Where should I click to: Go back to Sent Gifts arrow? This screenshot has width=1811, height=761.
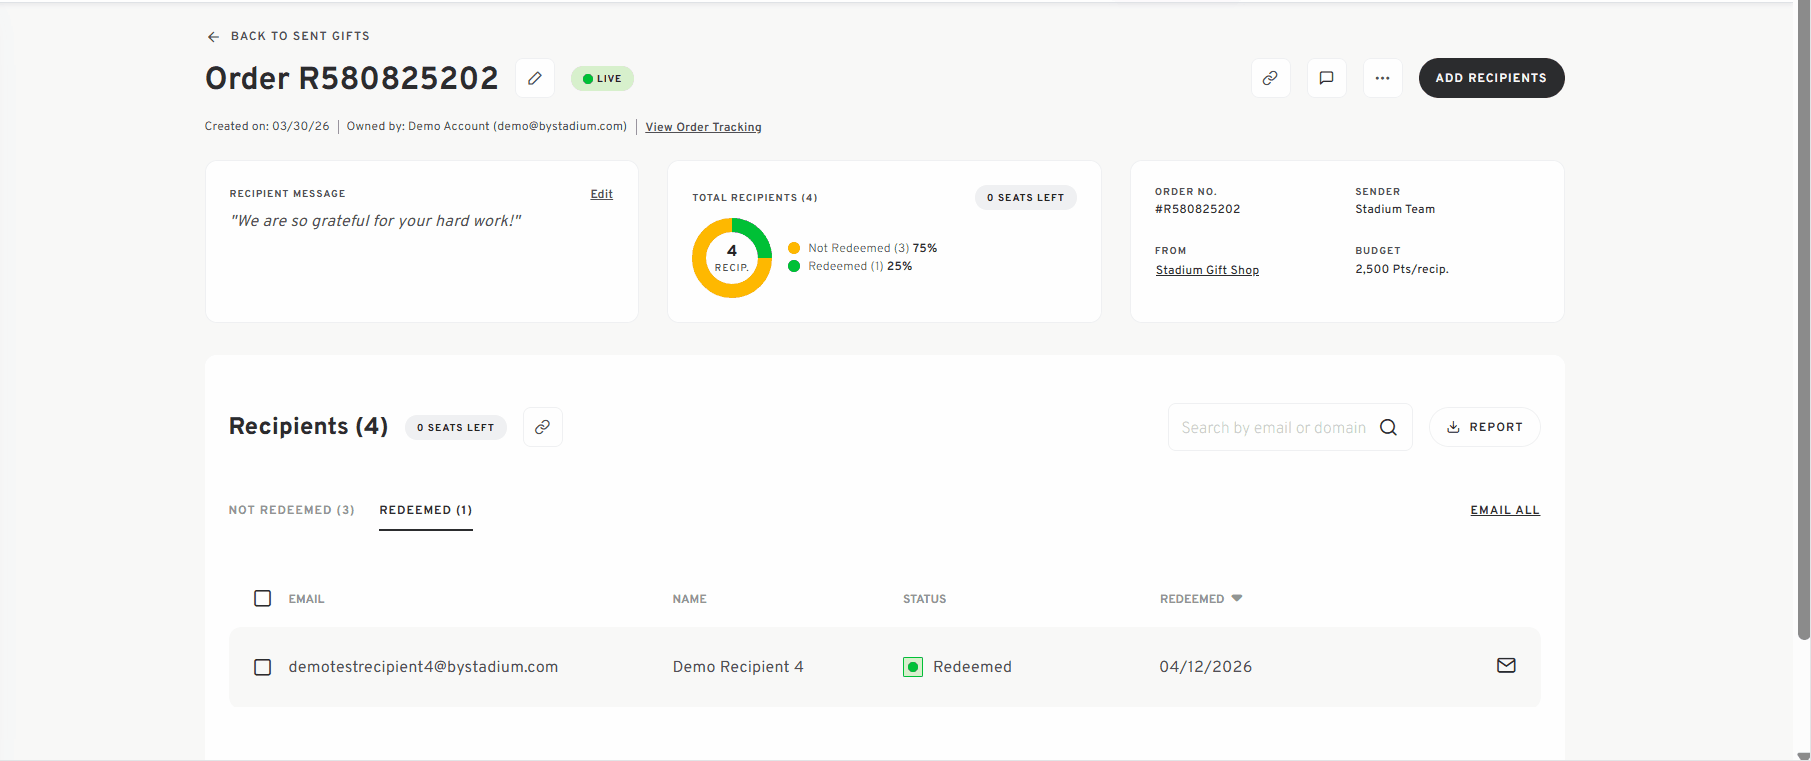coord(213,37)
